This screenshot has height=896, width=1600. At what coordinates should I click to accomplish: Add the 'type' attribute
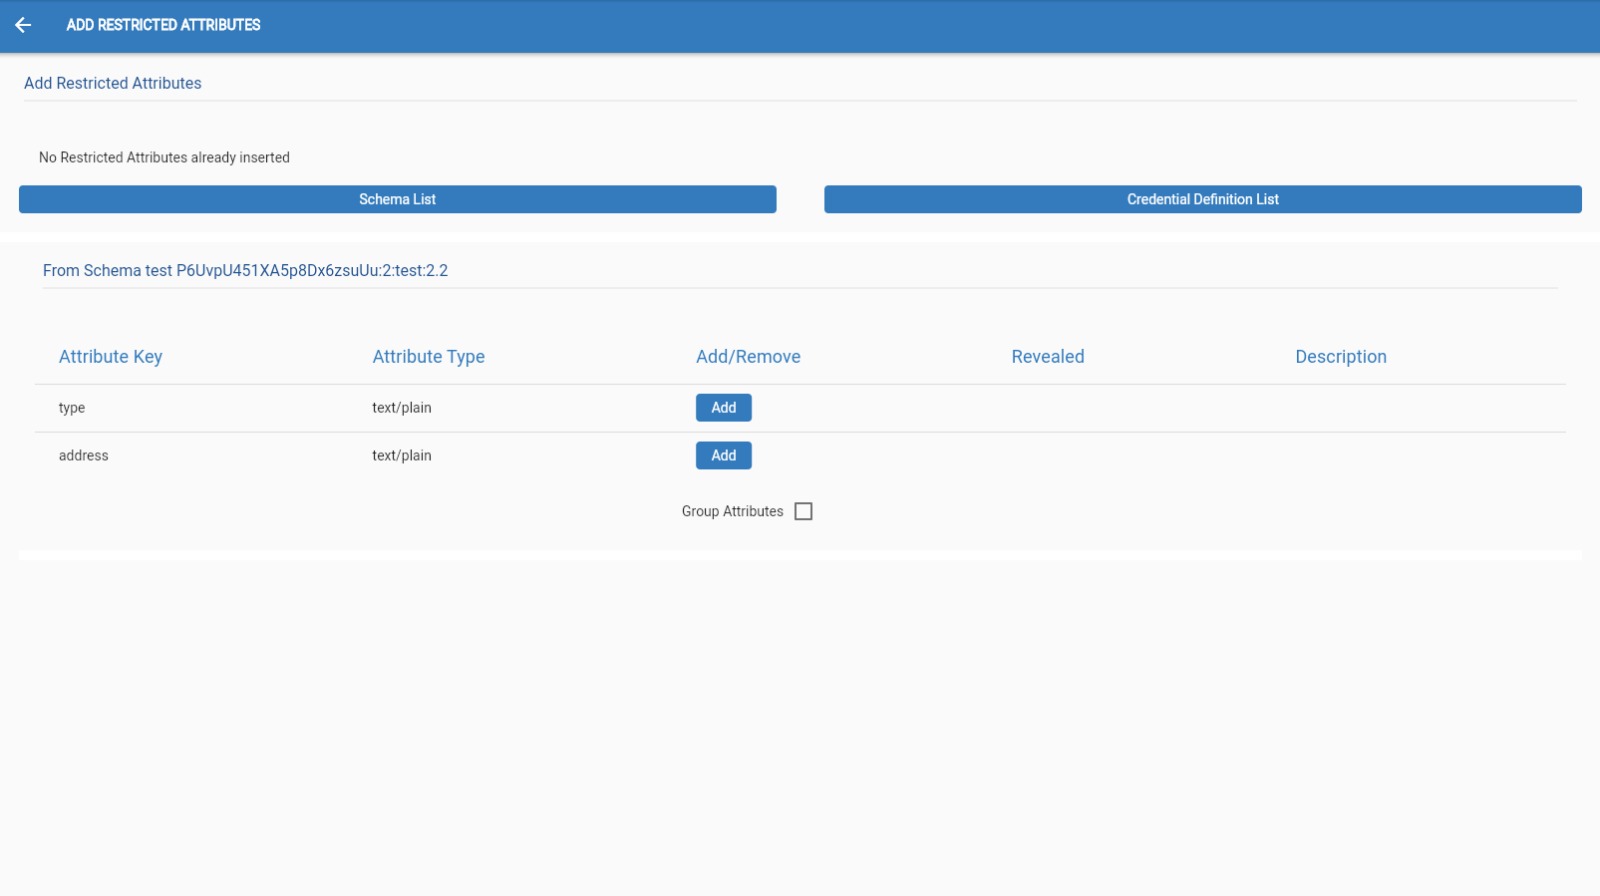[x=724, y=407]
